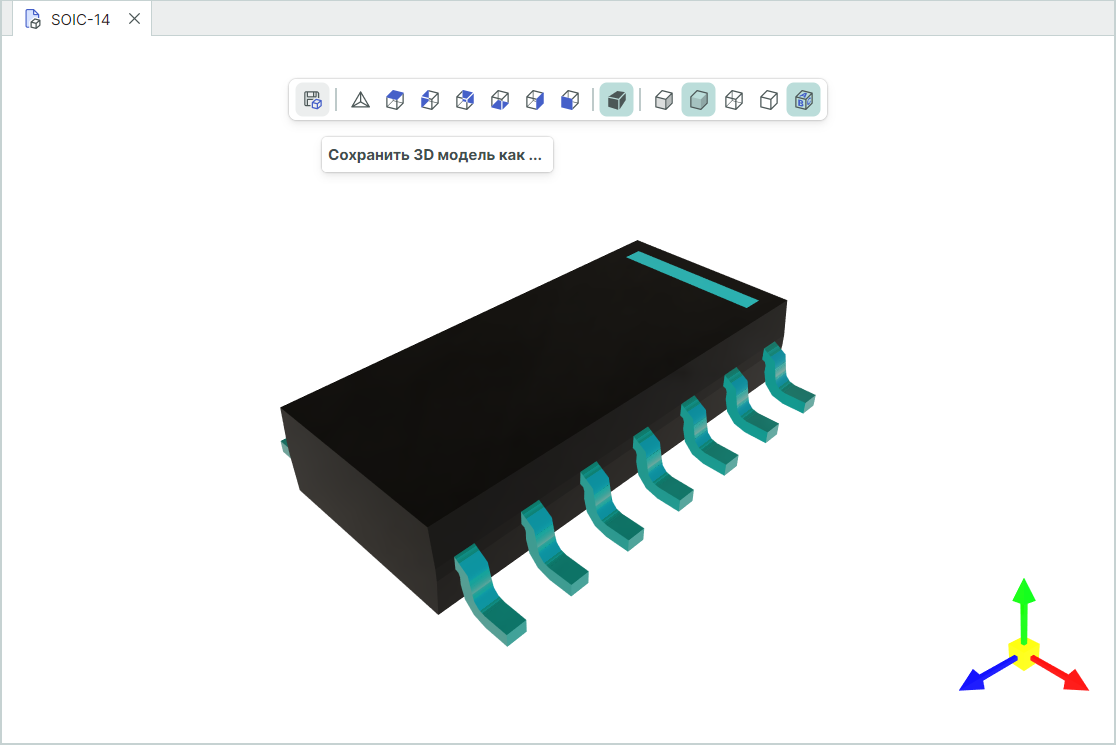
Task: Select the left view cube icon
Action: tap(430, 100)
